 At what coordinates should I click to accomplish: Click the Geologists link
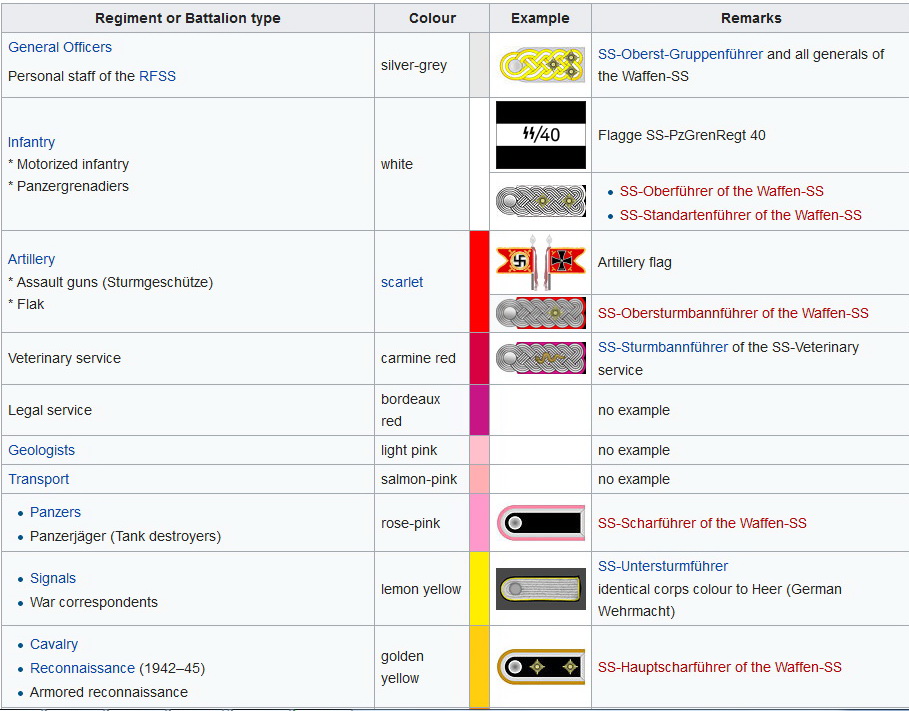point(41,450)
